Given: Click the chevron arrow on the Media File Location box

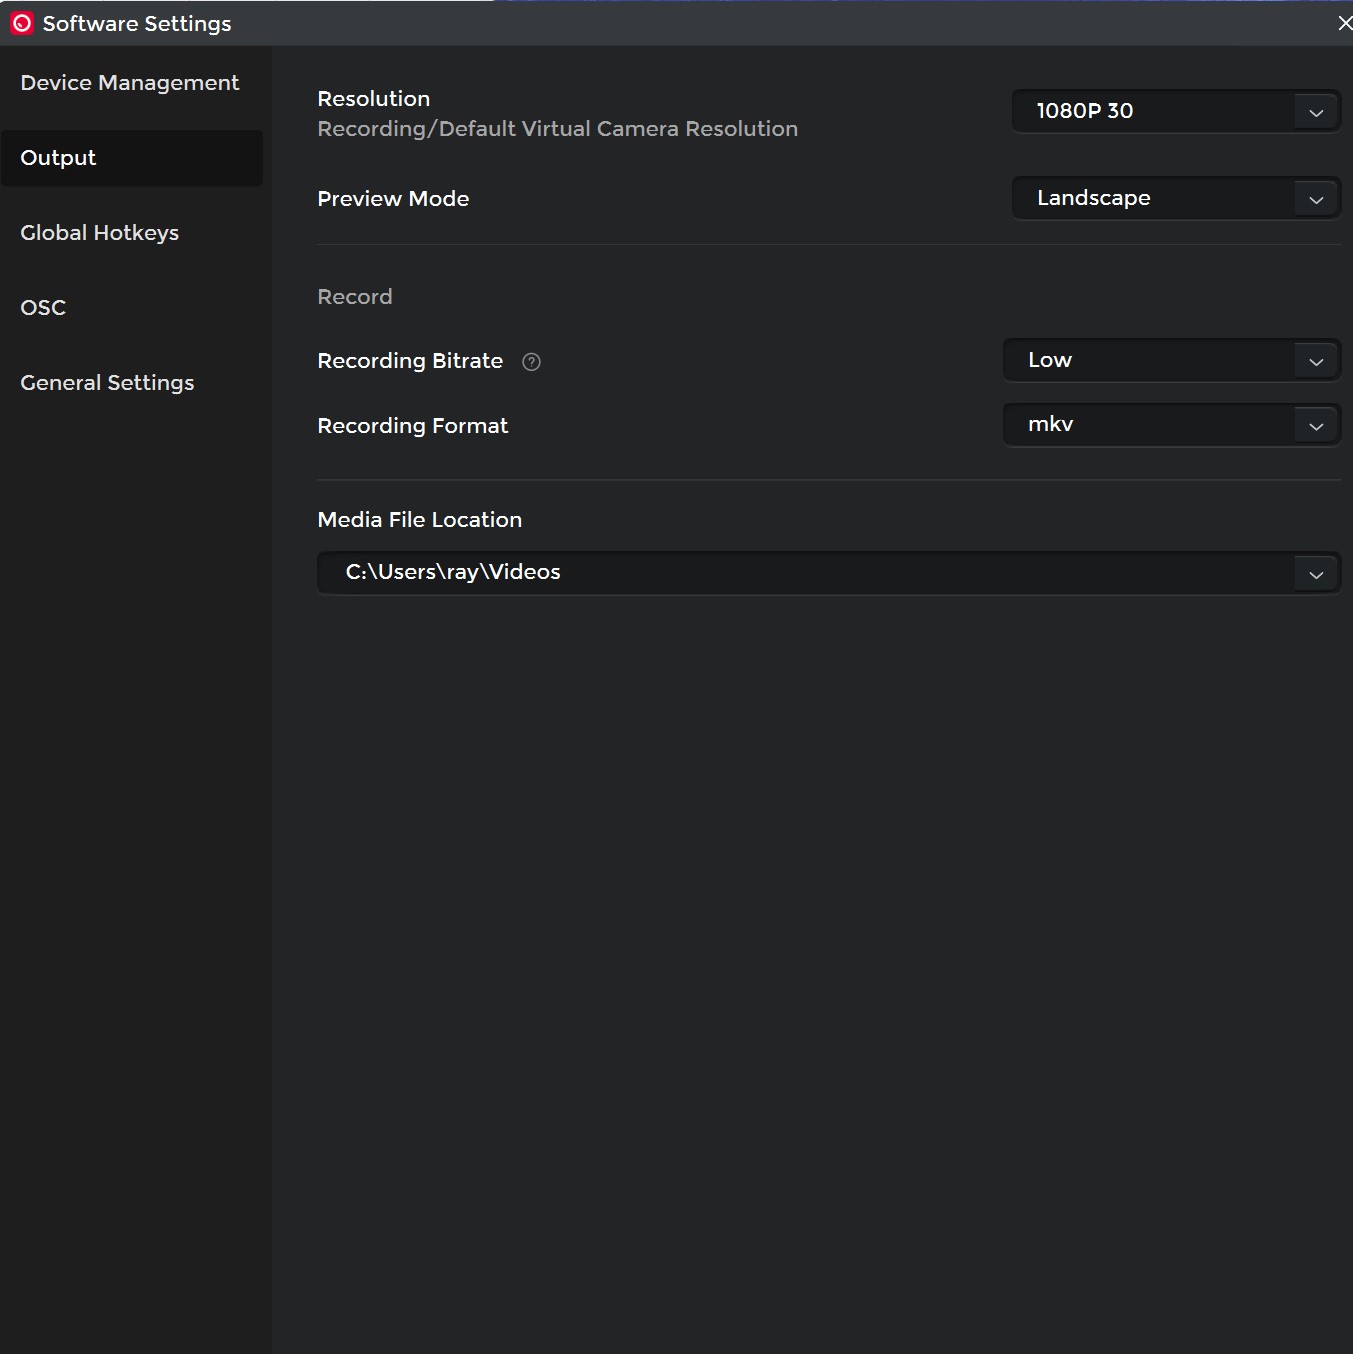Looking at the screenshot, I should (1316, 574).
